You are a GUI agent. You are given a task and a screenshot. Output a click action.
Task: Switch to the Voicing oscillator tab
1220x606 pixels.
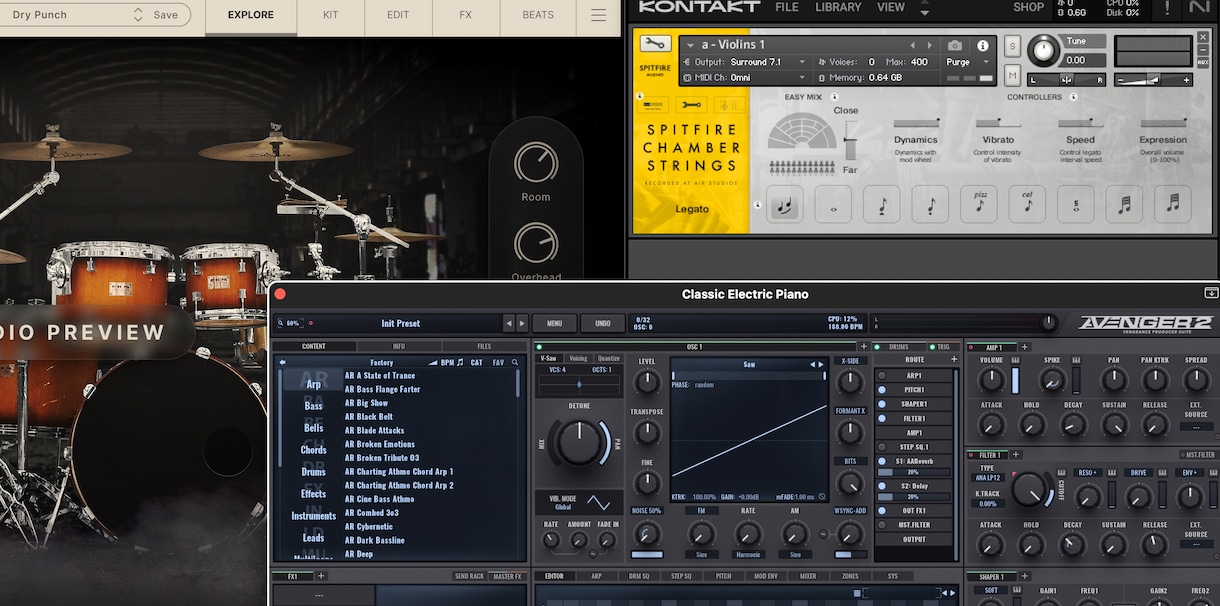(x=578, y=358)
